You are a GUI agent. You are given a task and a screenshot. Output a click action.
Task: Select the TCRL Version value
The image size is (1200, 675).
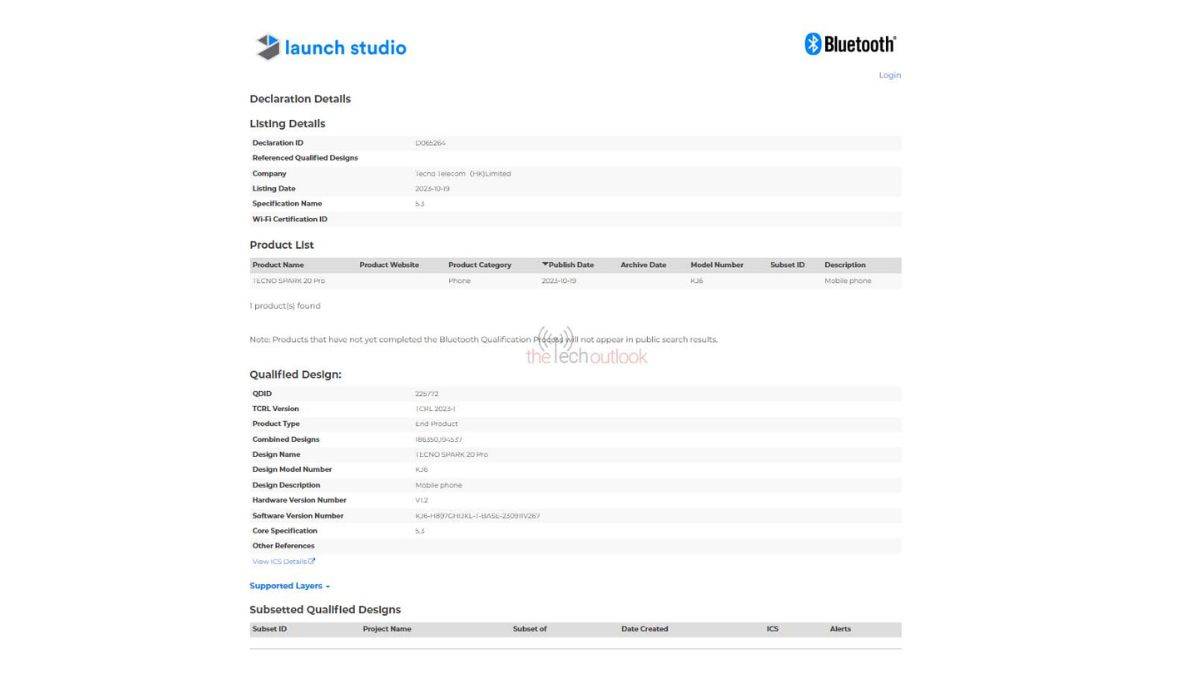click(435, 409)
